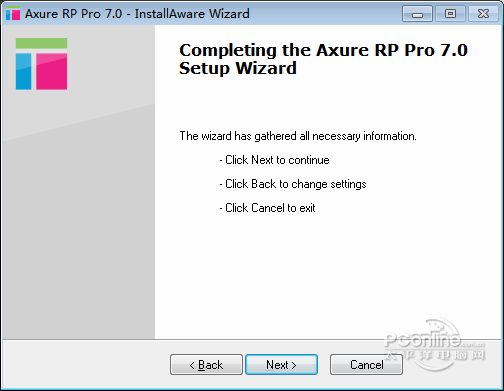Click the pink square of the Axure logo

(x=52, y=71)
